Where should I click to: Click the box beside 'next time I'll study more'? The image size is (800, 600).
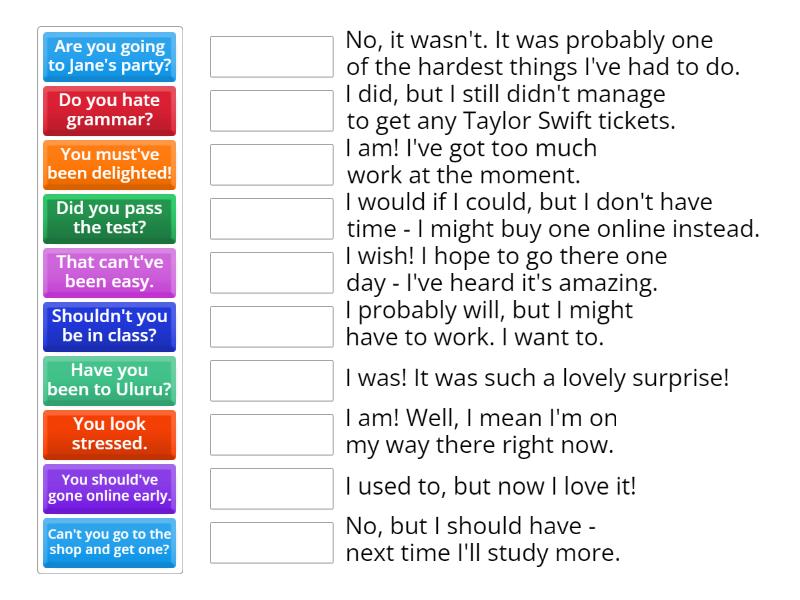[271, 543]
